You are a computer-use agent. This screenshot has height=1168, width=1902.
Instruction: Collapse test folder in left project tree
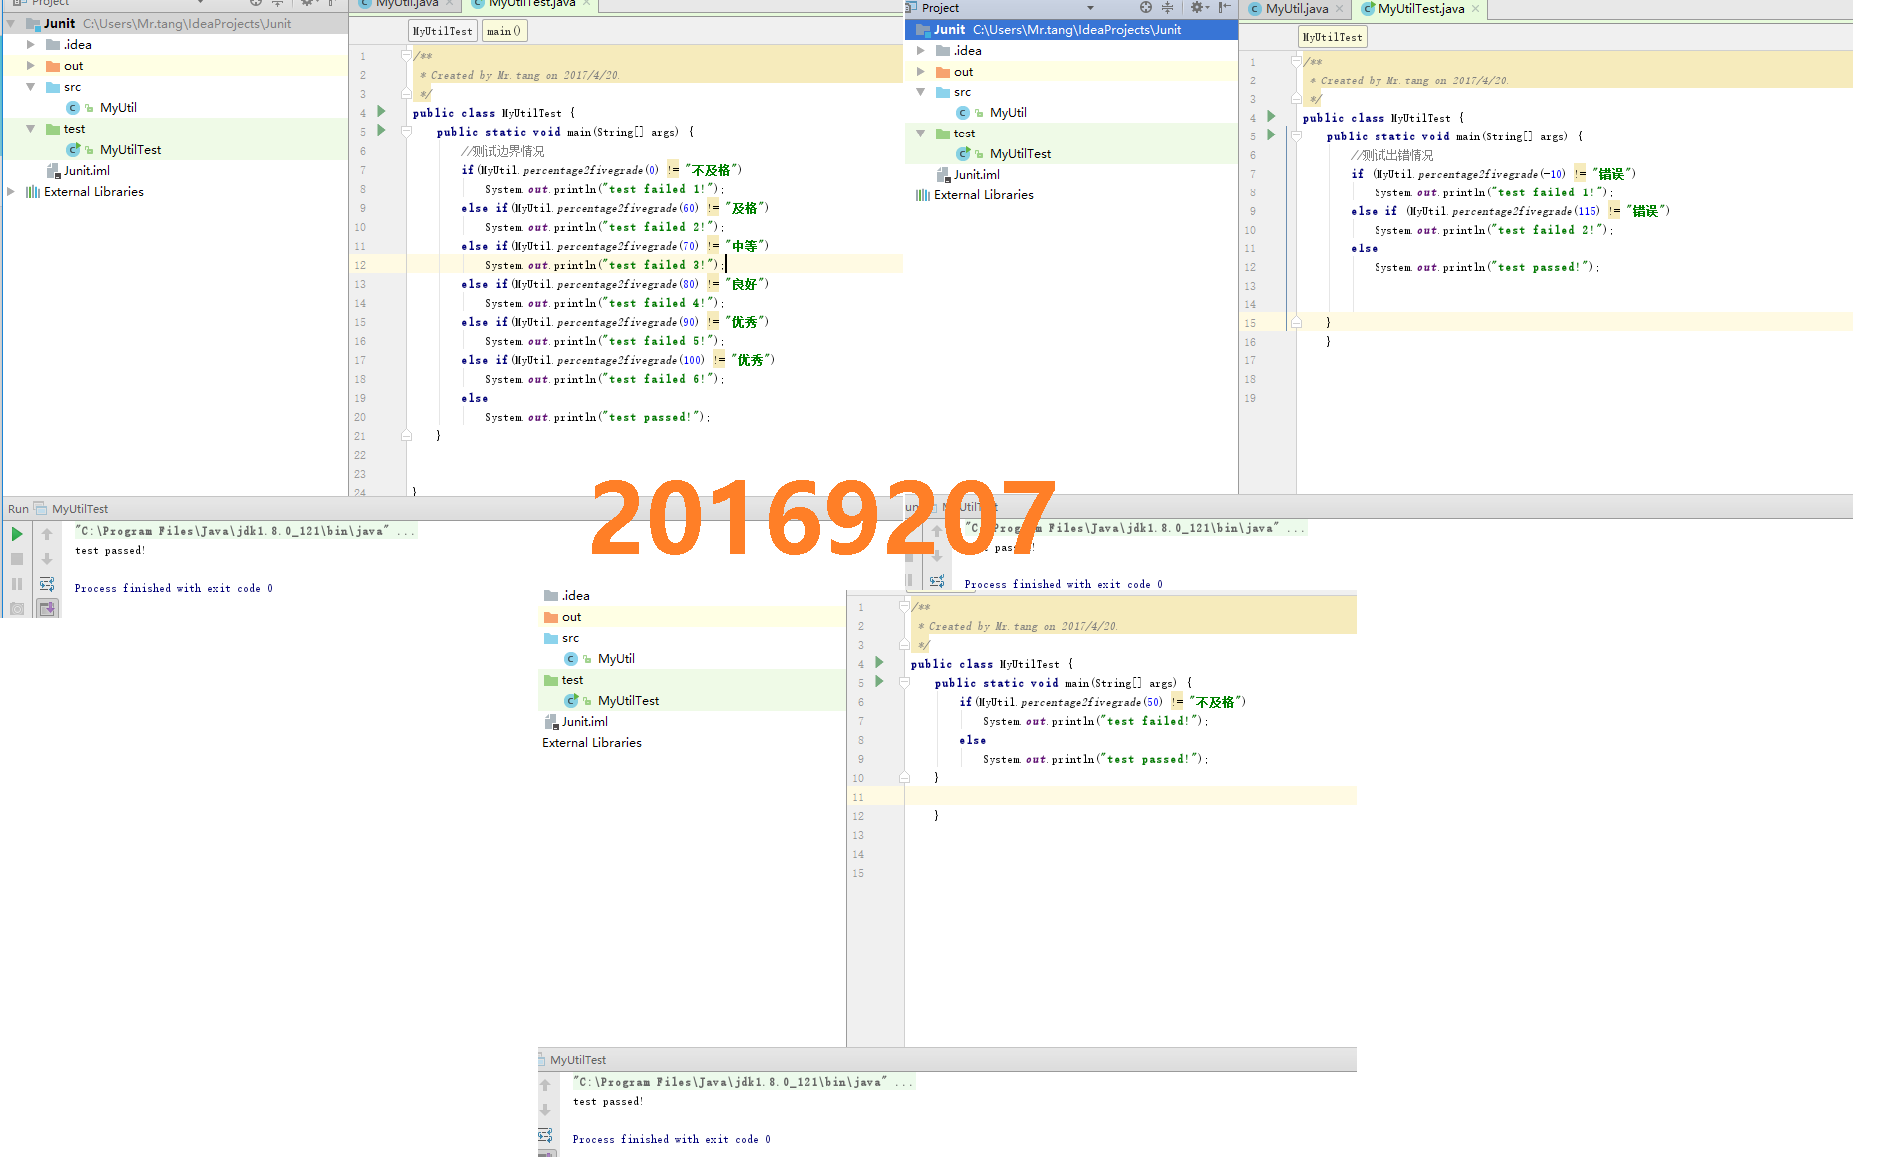click(31, 129)
